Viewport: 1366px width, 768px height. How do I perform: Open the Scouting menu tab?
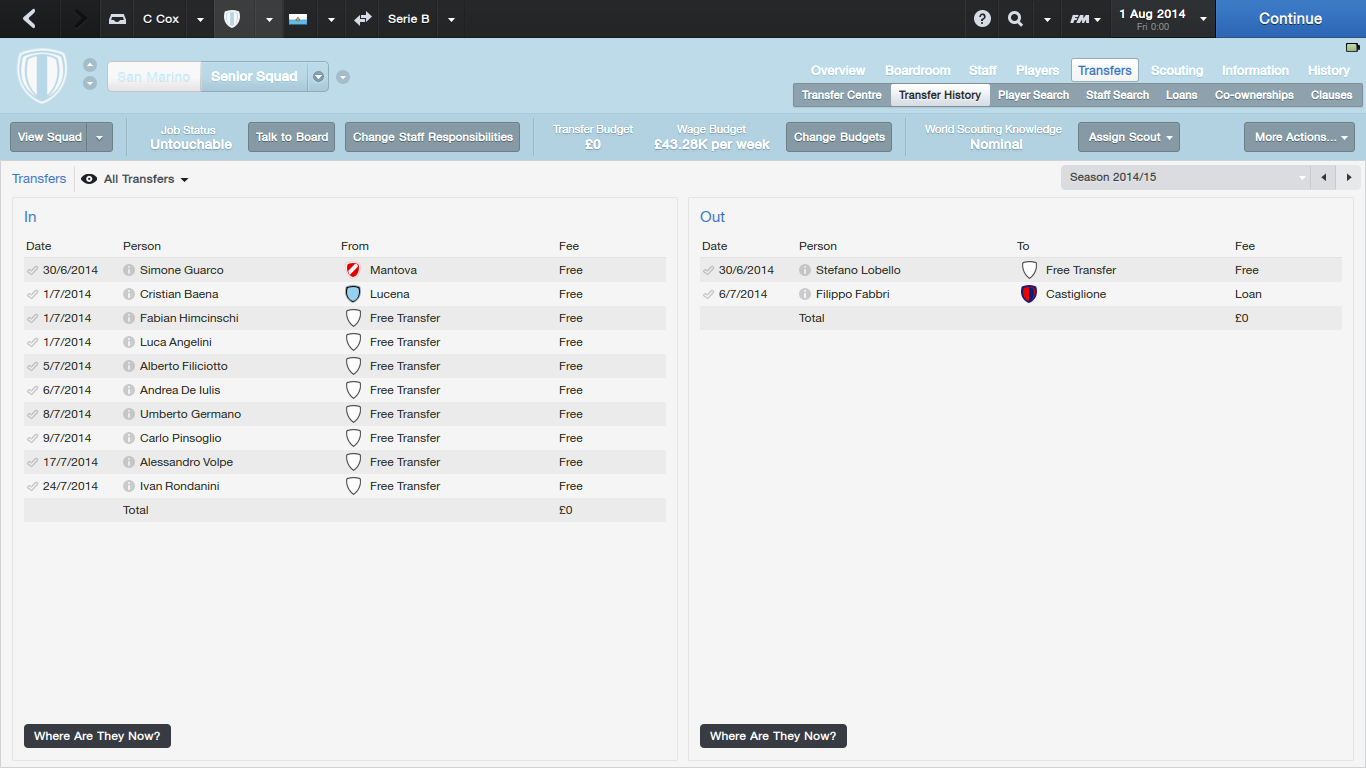coord(1176,70)
